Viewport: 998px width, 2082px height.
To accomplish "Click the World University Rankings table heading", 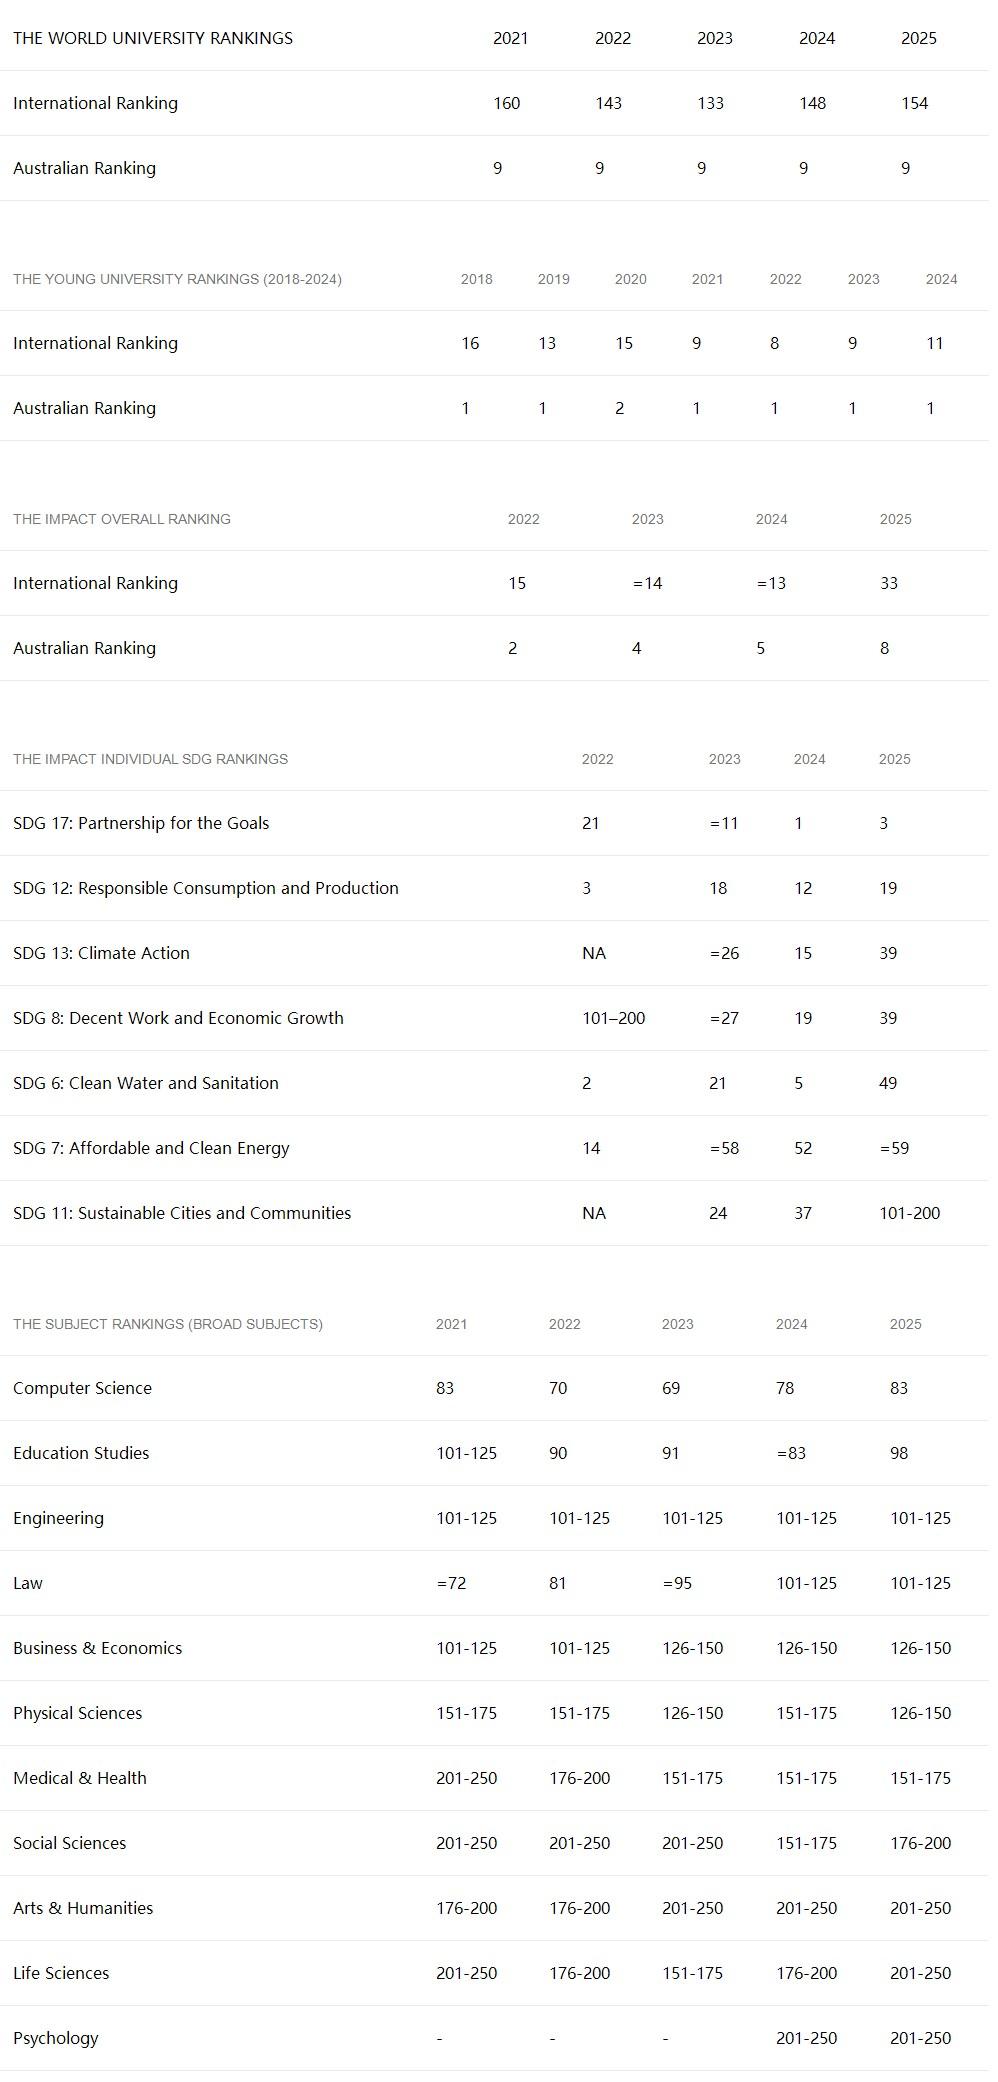I will coord(153,38).
